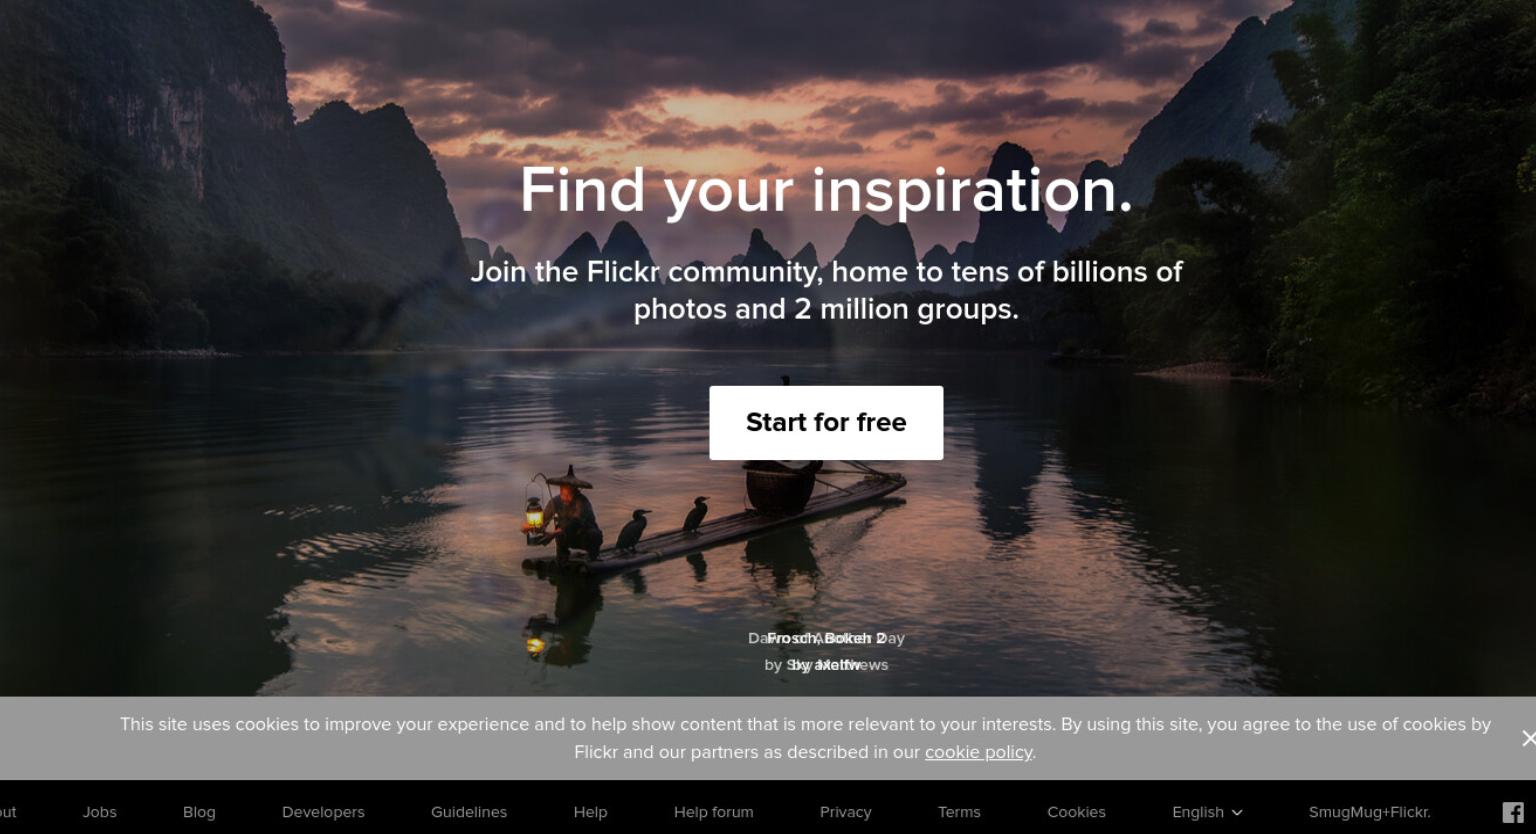Open the Blog footer link

tap(199, 812)
